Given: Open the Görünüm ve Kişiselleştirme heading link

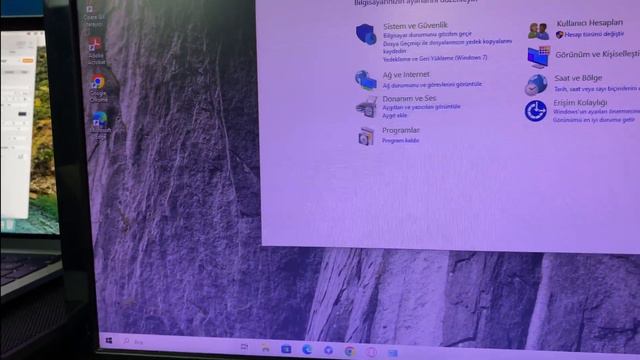Looking at the screenshot, I should coord(597,54).
